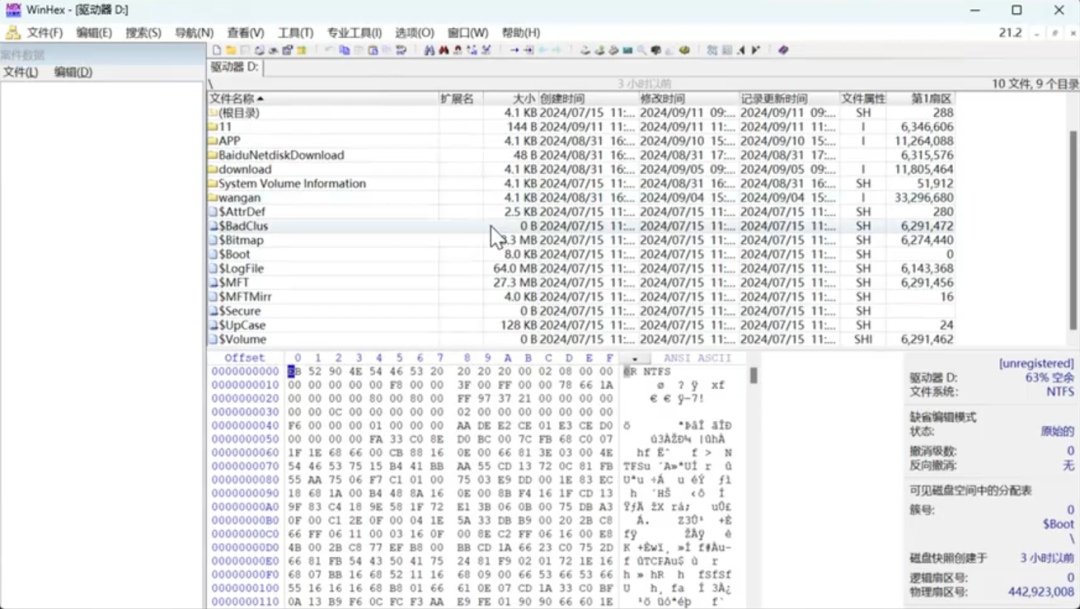This screenshot has width=1080, height=609.
Task: Click the hex row at offset 0000000040
Action: tap(471, 426)
